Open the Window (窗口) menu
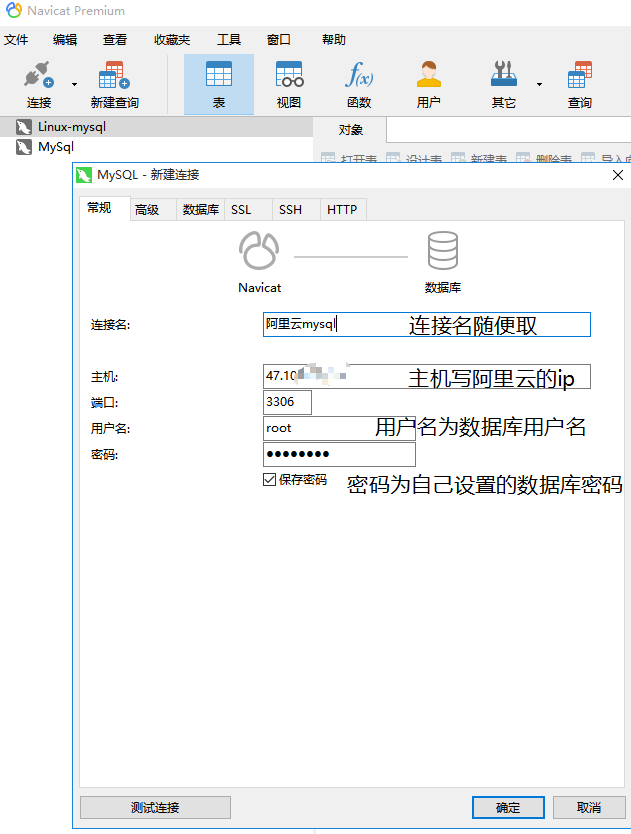The image size is (631, 834). click(279, 40)
